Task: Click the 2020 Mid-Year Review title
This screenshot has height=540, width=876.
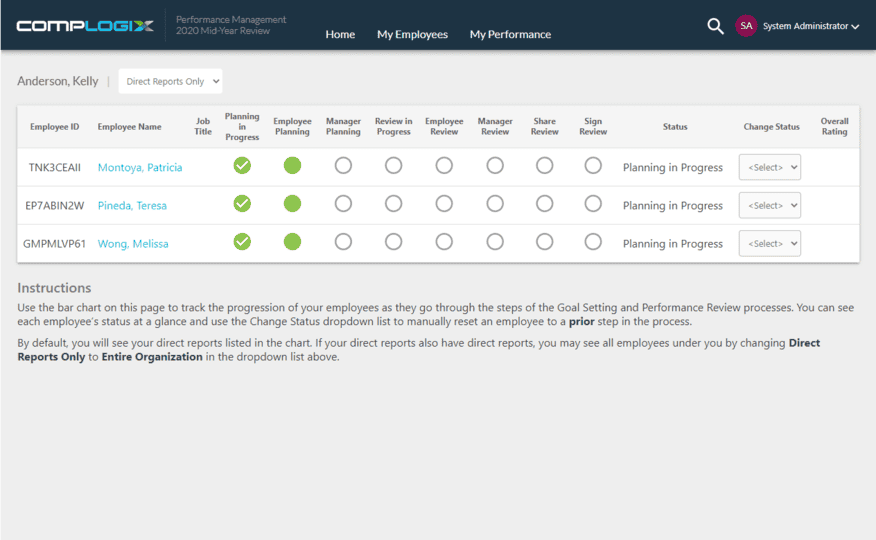Action: [223, 31]
